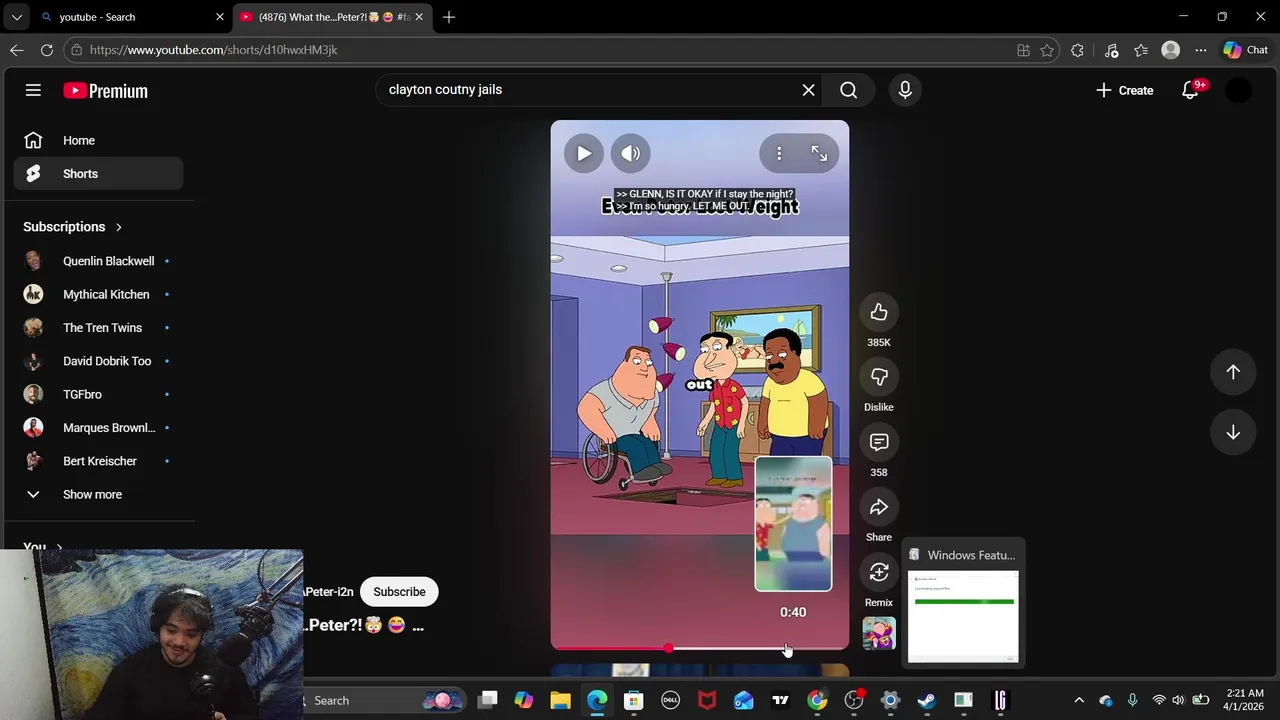Expand the Subscriptions section

tap(73, 227)
